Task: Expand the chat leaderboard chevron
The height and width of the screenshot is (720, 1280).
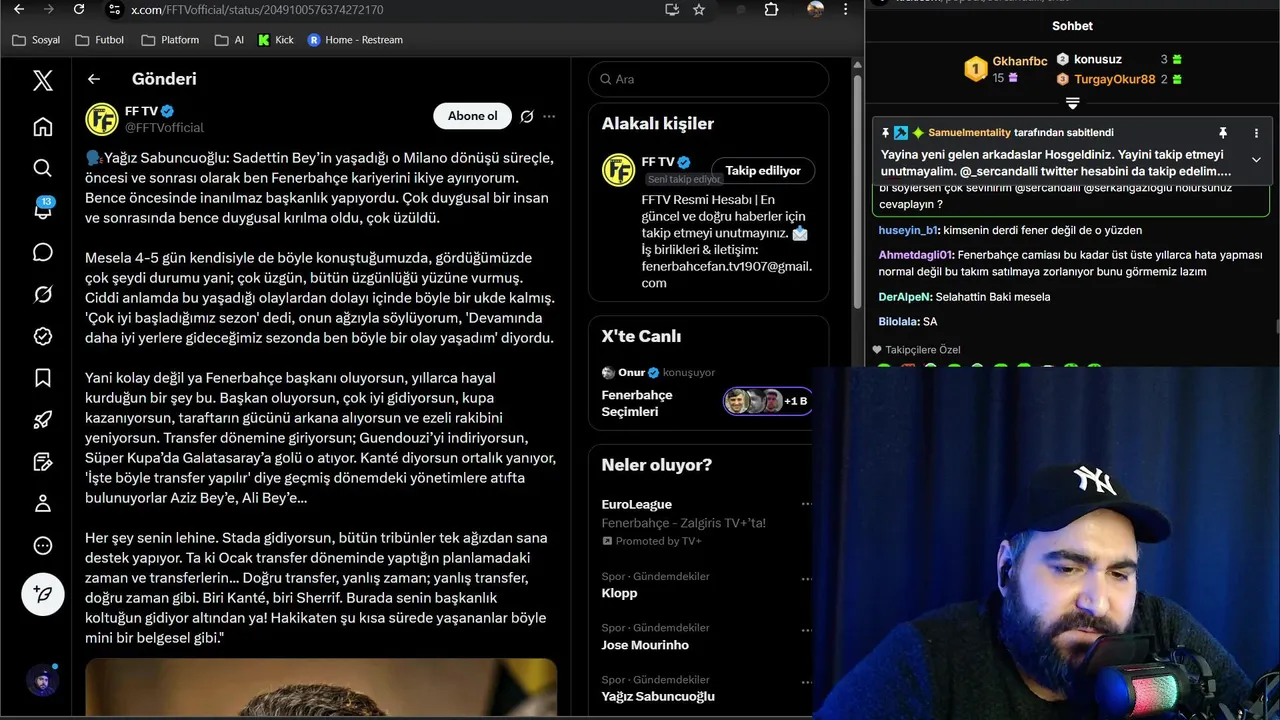Action: (x=1072, y=103)
